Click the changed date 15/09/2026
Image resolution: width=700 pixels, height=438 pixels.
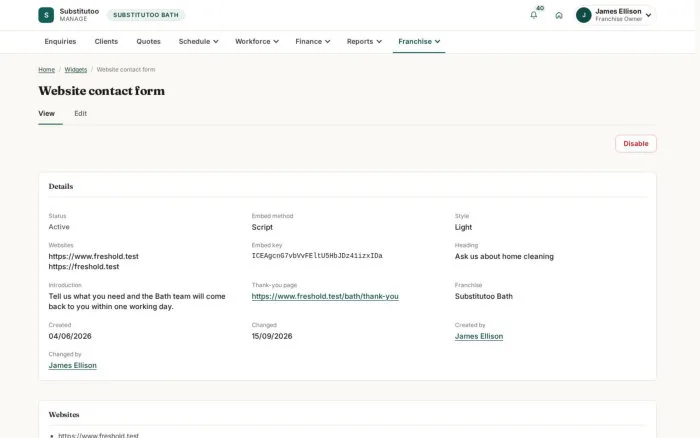(x=272, y=336)
